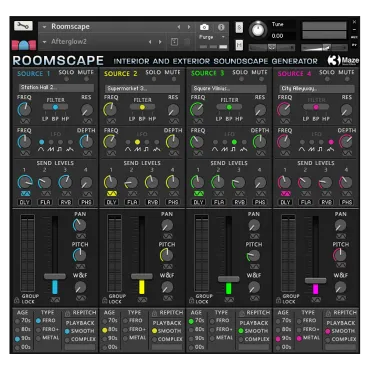Click the FLA button in Source 2

point(132,202)
